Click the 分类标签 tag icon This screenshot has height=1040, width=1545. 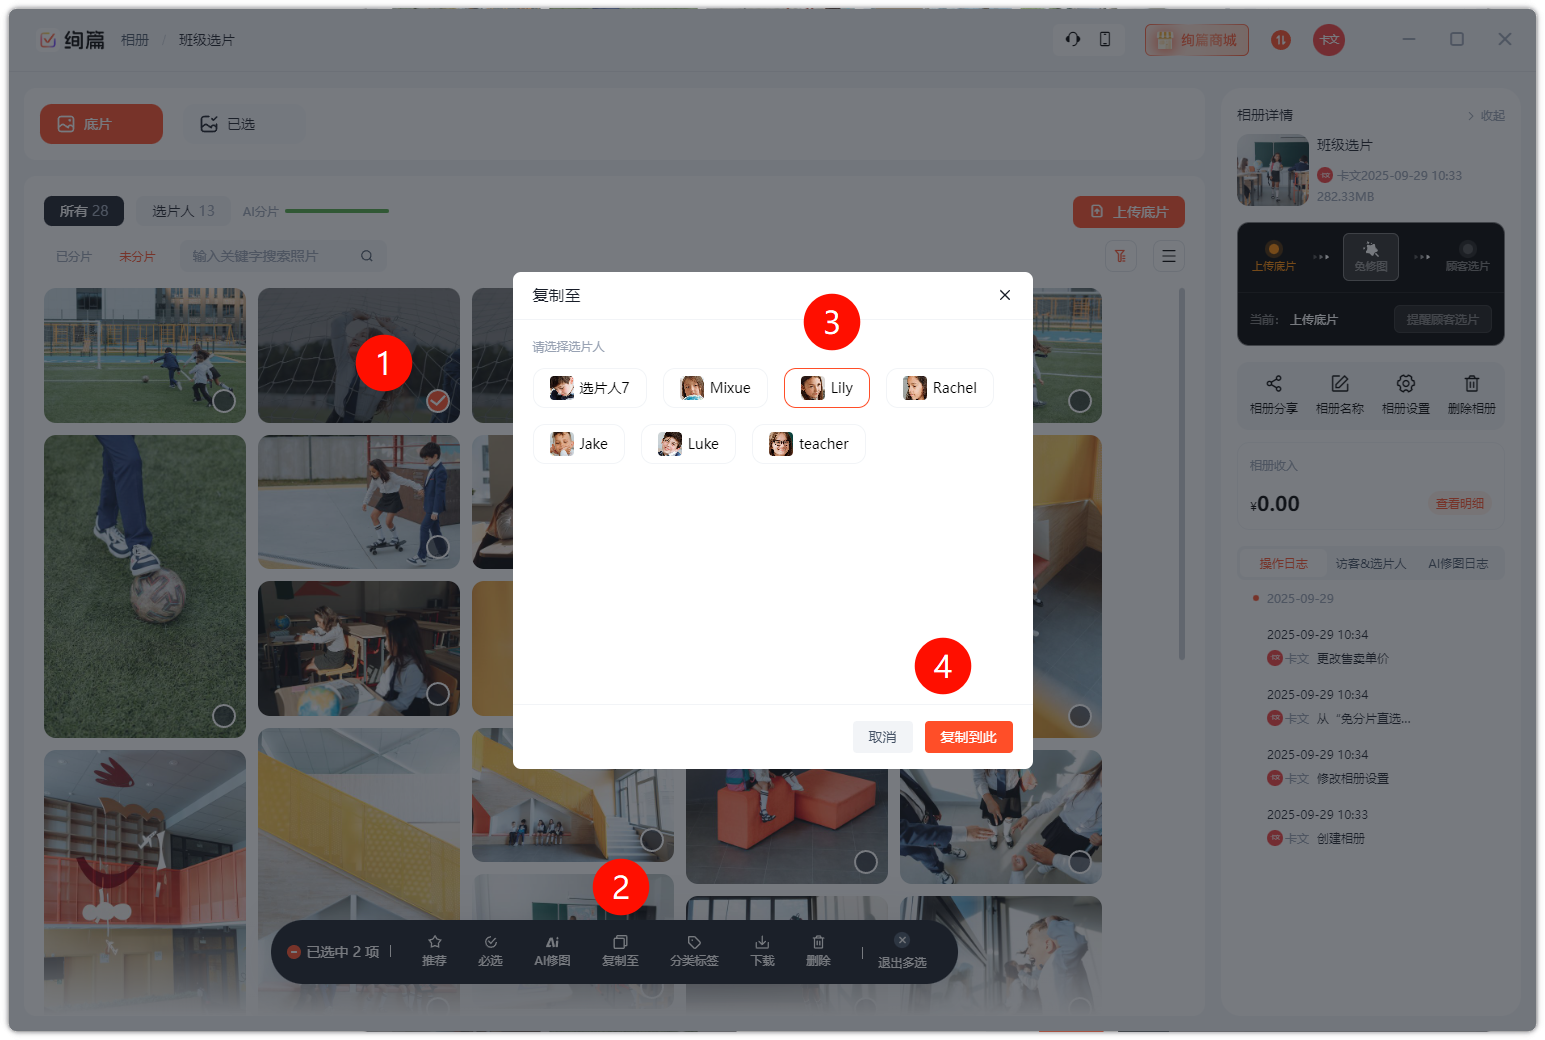coord(694,943)
